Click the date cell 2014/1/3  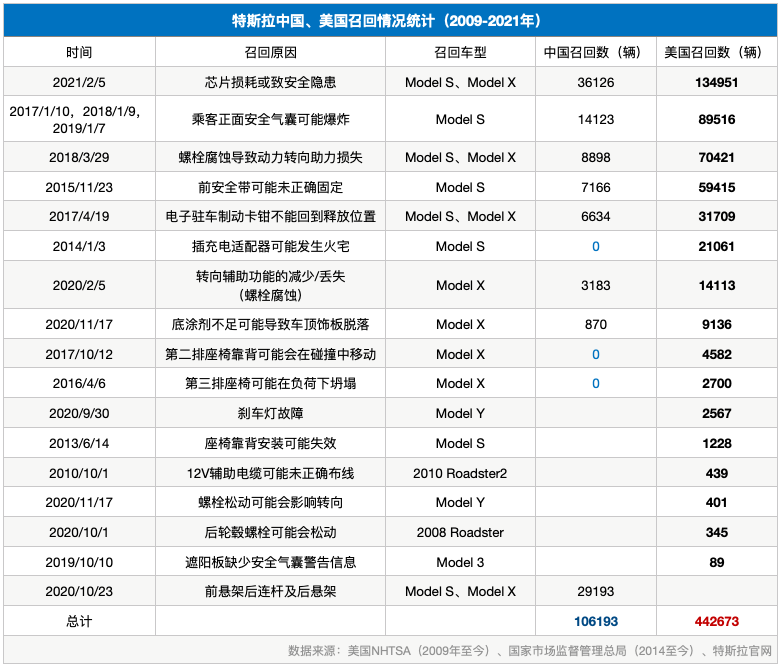[79, 246]
